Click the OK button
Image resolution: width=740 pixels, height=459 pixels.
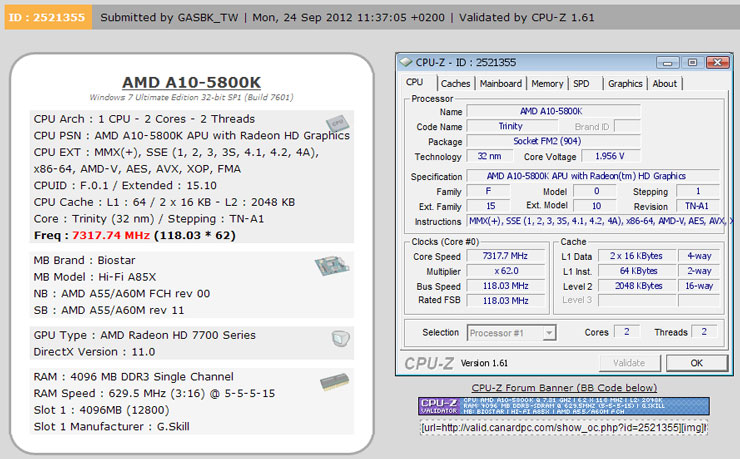pos(697,363)
